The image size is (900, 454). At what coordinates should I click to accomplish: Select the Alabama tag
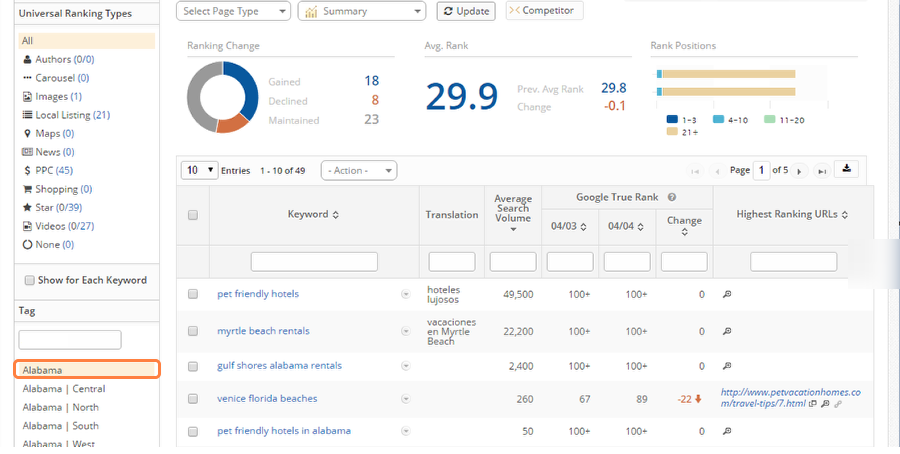click(87, 370)
